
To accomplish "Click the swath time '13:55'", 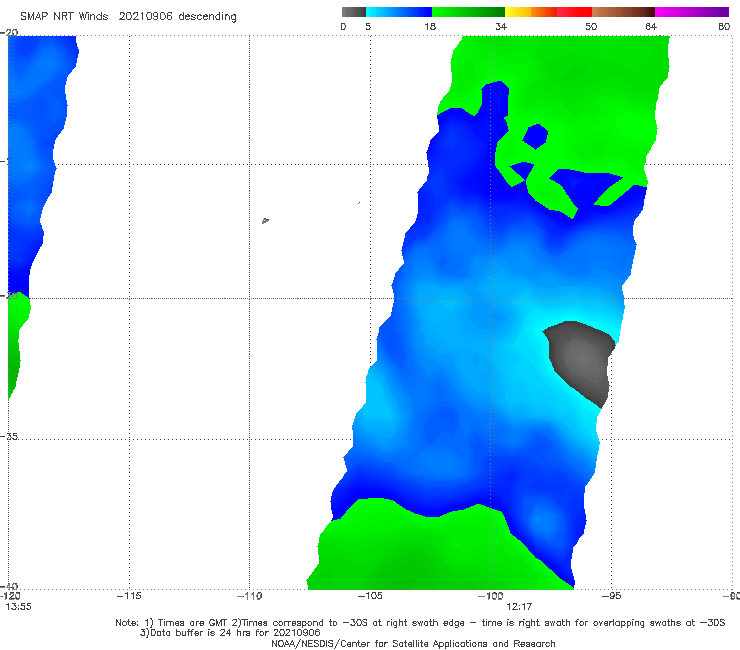I will pos(18,607).
